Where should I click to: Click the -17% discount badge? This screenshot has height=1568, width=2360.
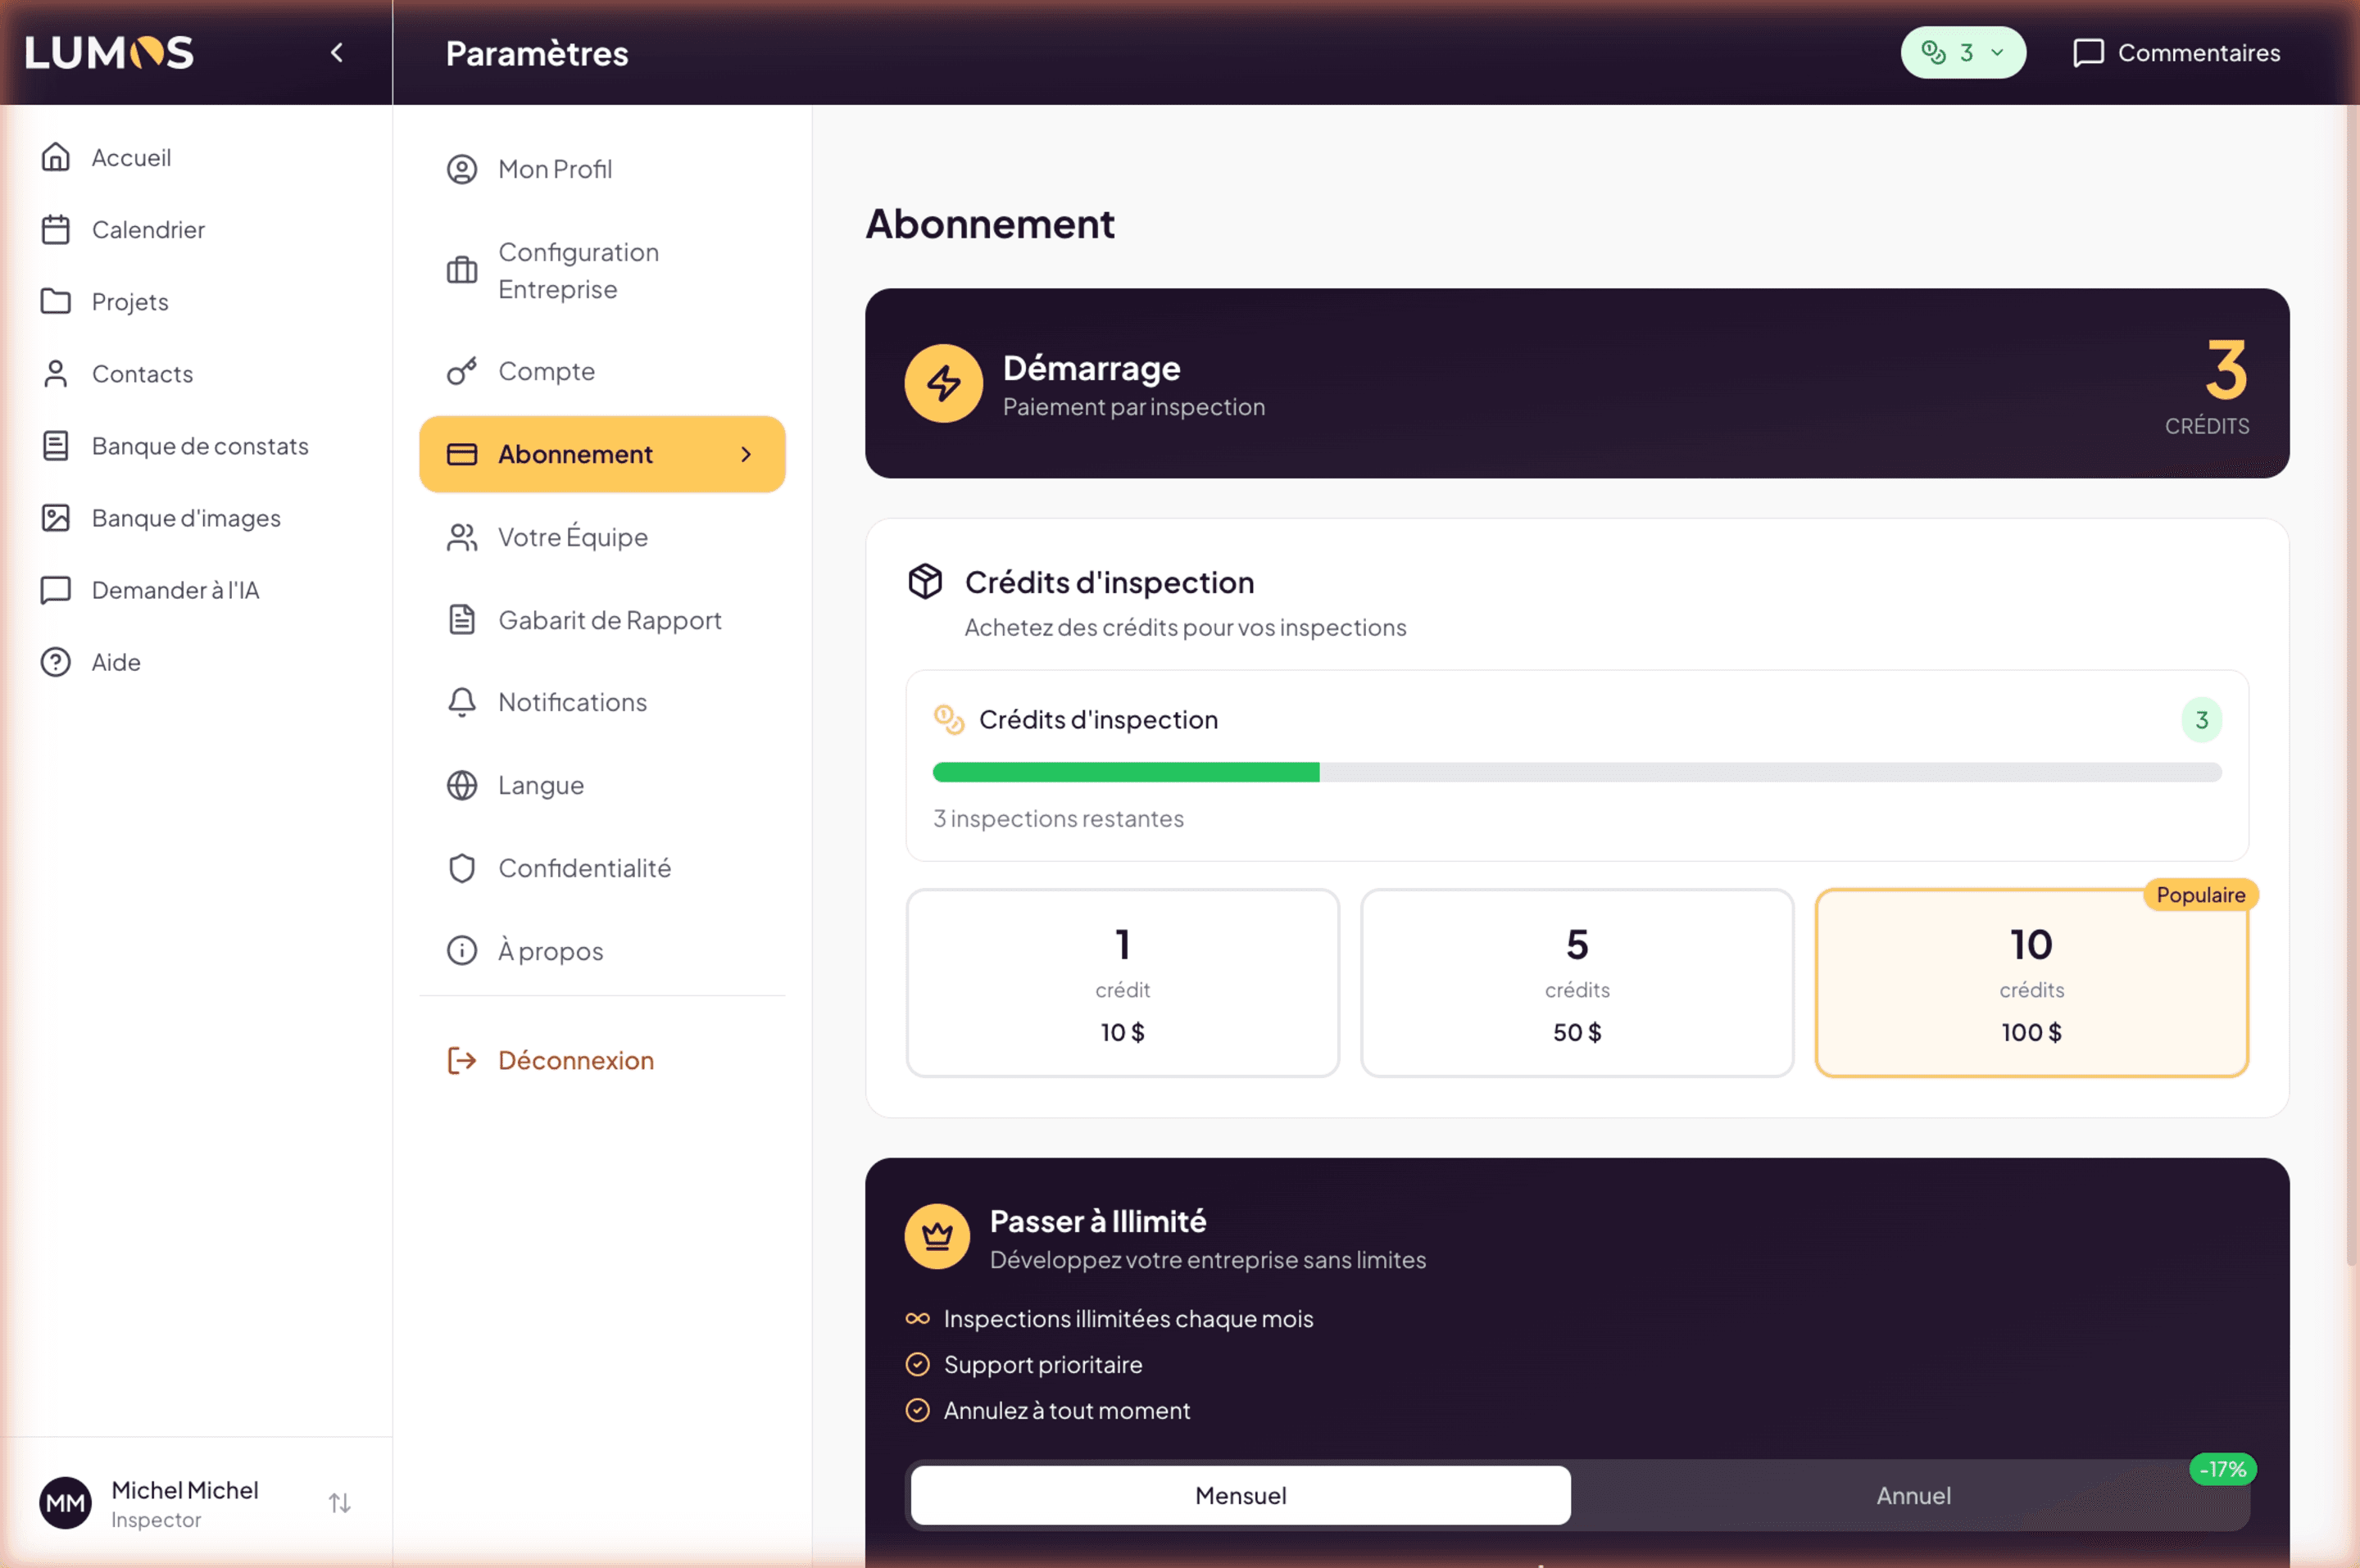pos(2222,1469)
